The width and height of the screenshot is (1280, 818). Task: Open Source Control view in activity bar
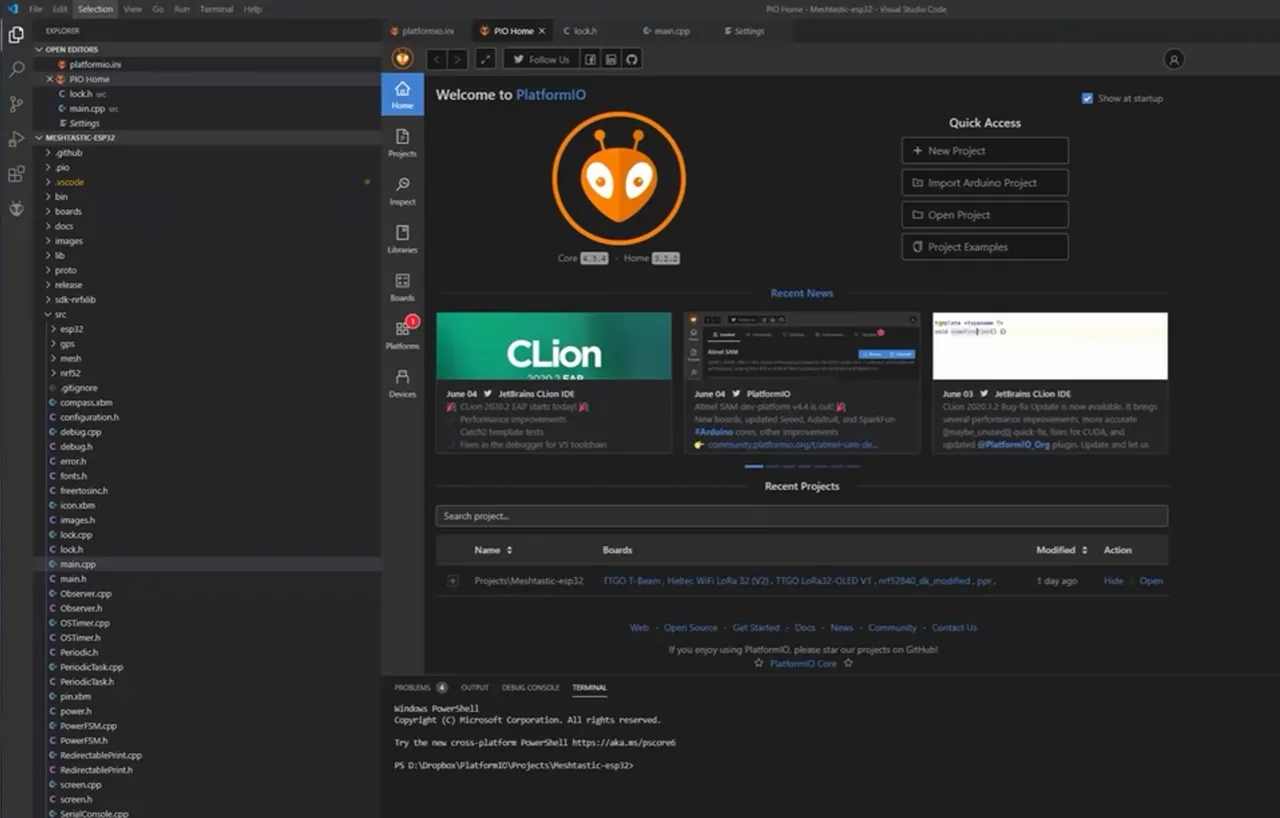point(16,104)
